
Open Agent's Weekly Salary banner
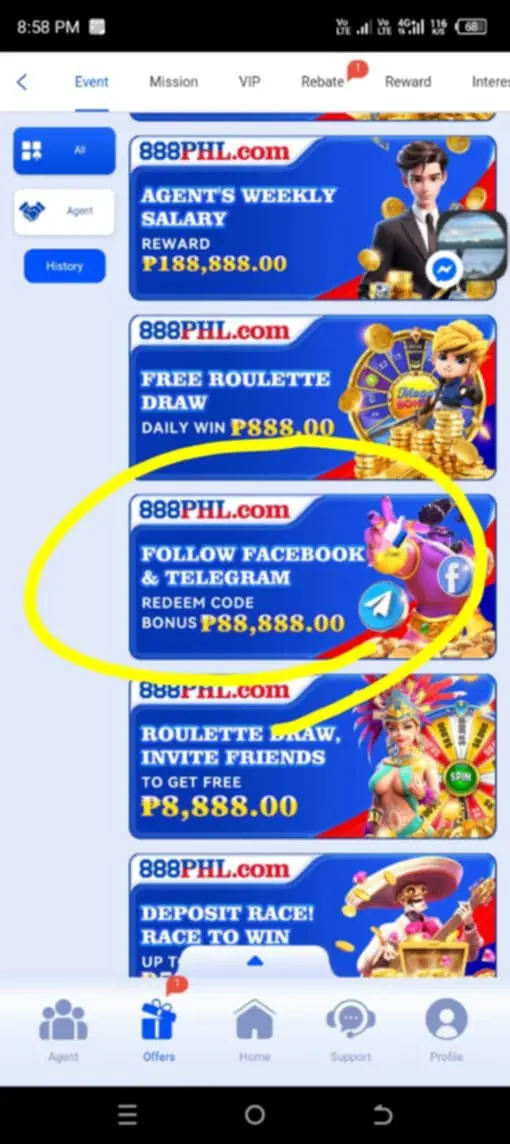click(312, 217)
